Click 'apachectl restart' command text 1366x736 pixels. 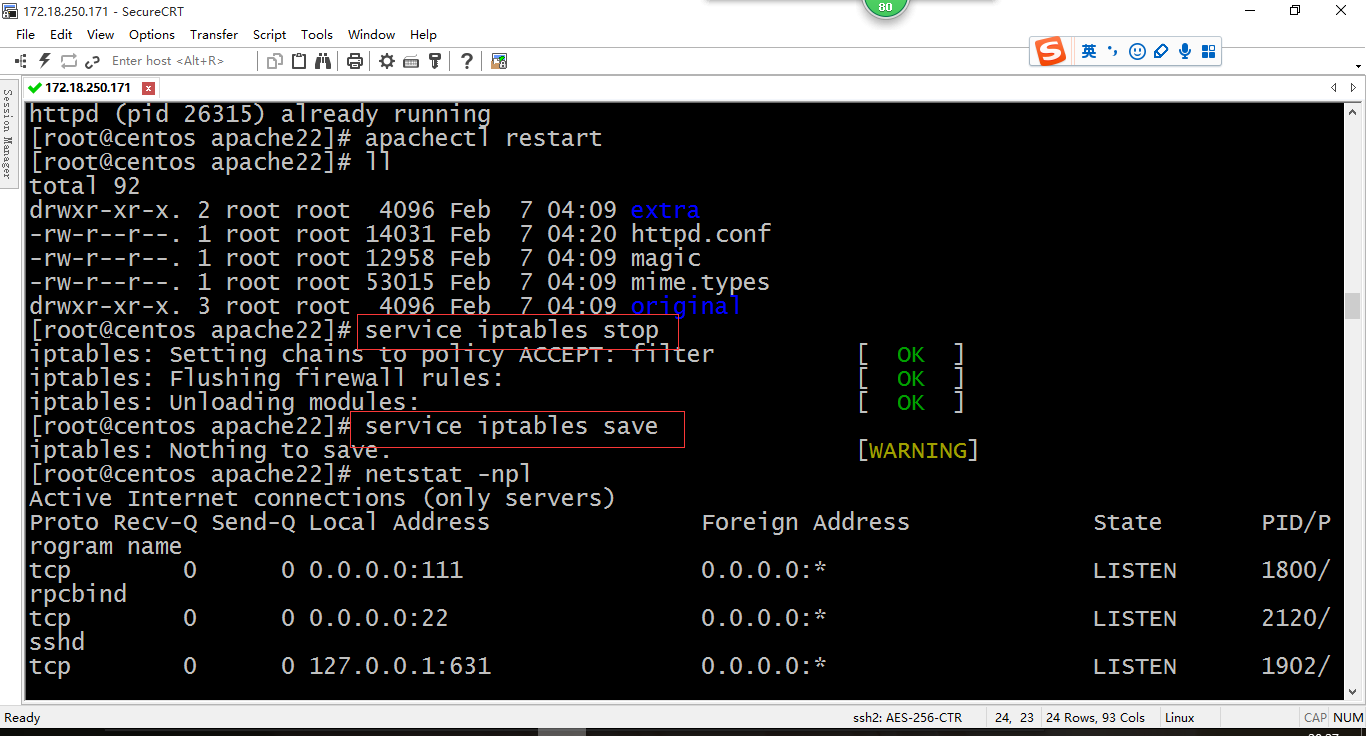(483, 138)
